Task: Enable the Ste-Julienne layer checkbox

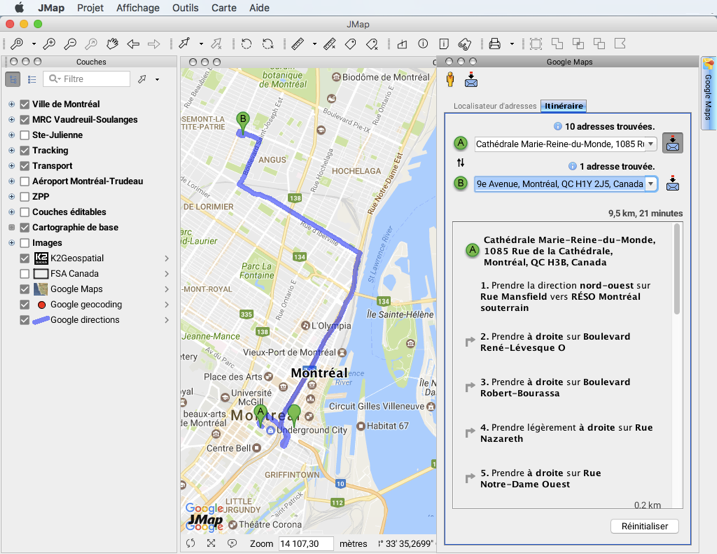Action: pos(25,135)
